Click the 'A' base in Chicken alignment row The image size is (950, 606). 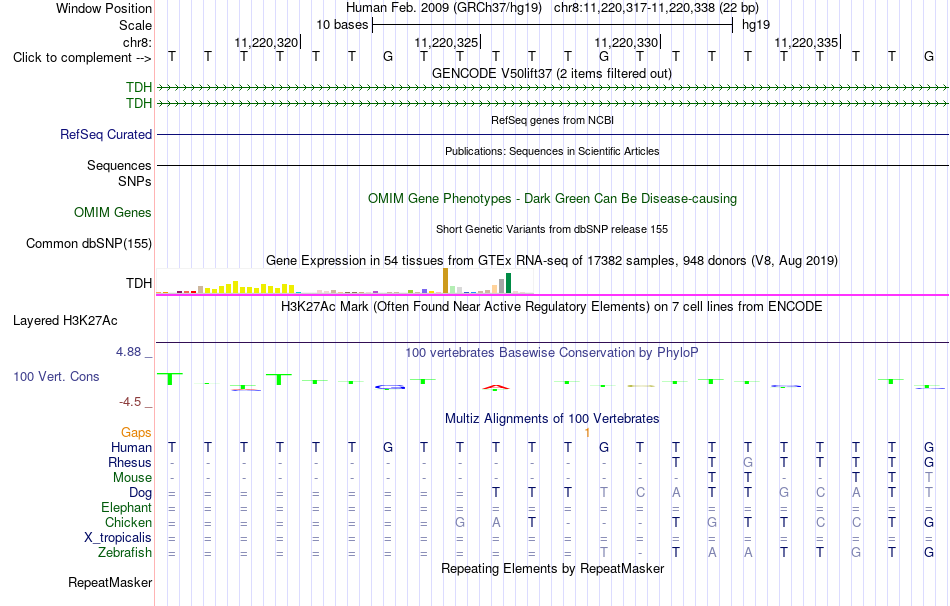496,522
